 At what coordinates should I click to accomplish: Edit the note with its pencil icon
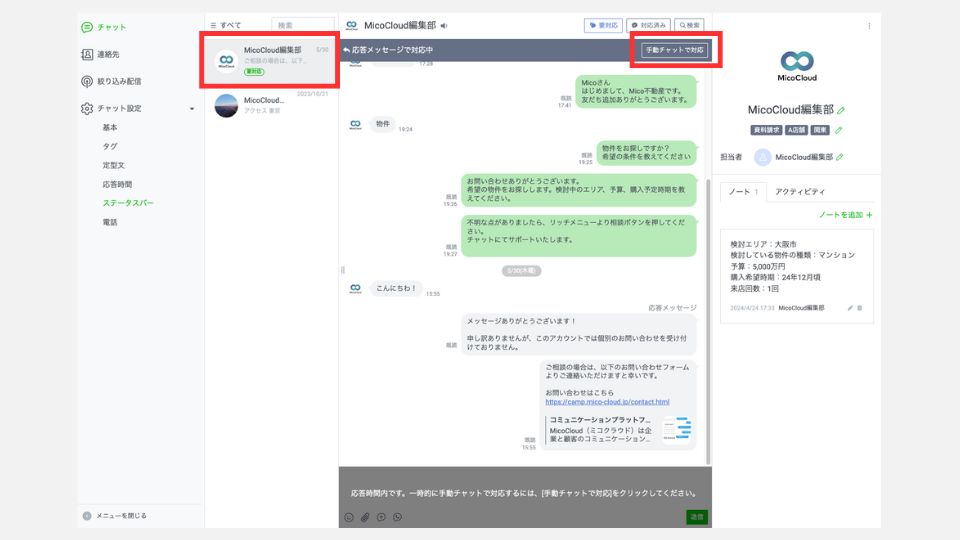click(x=850, y=308)
